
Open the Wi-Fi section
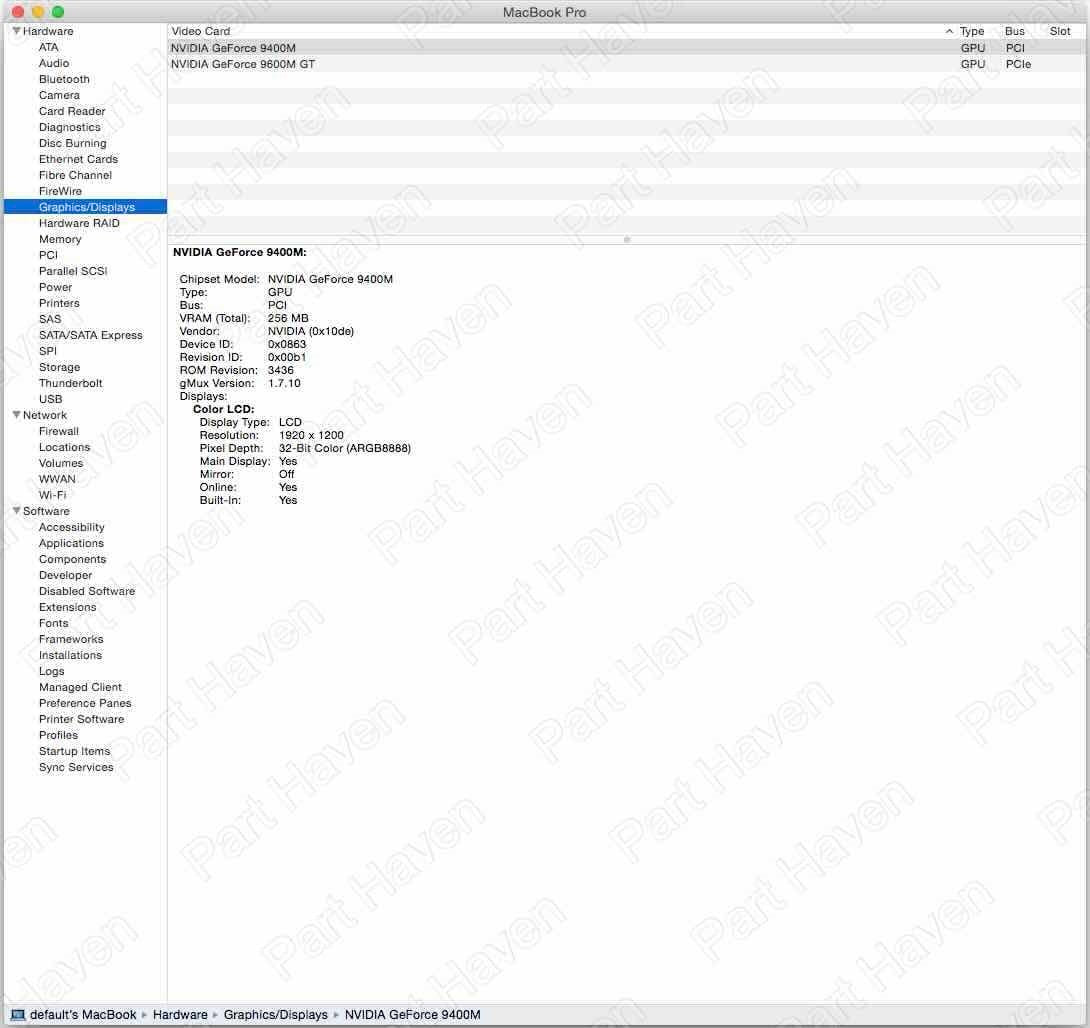tap(53, 495)
